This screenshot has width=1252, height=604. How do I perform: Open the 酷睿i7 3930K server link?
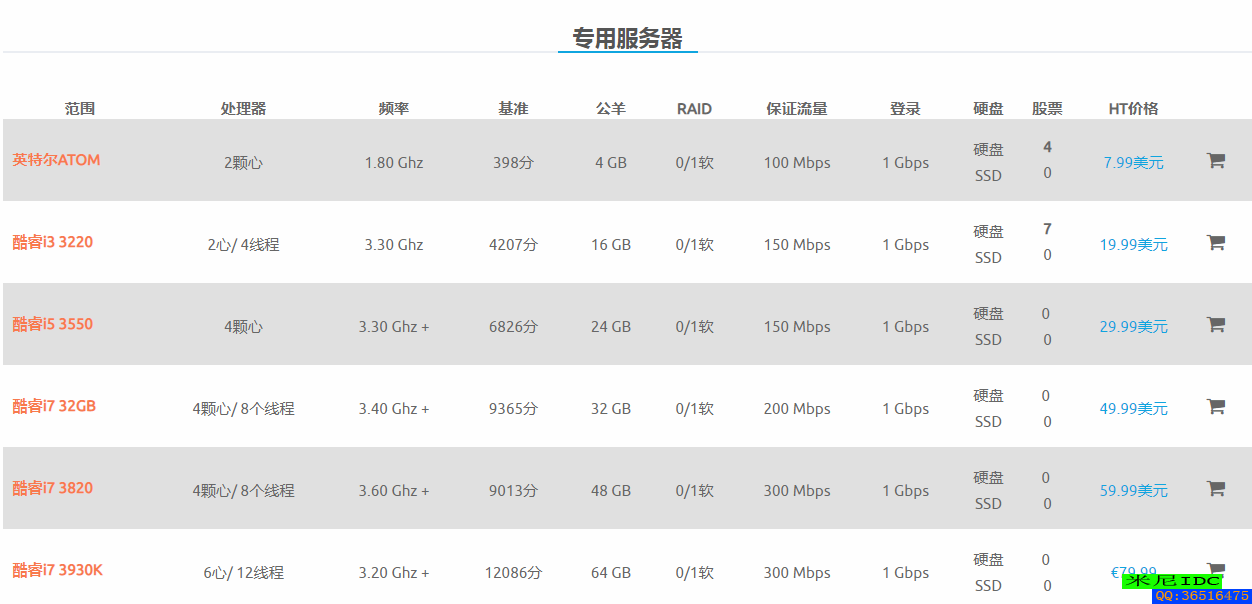point(57,570)
